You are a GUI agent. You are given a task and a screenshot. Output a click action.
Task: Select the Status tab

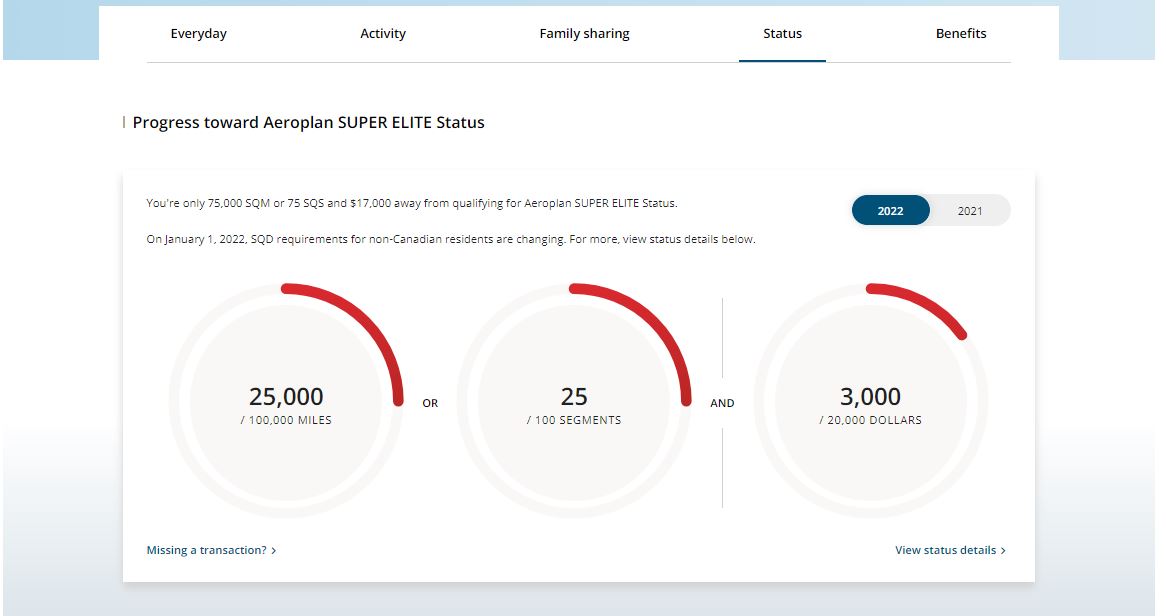pyautogui.click(x=782, y=33)
